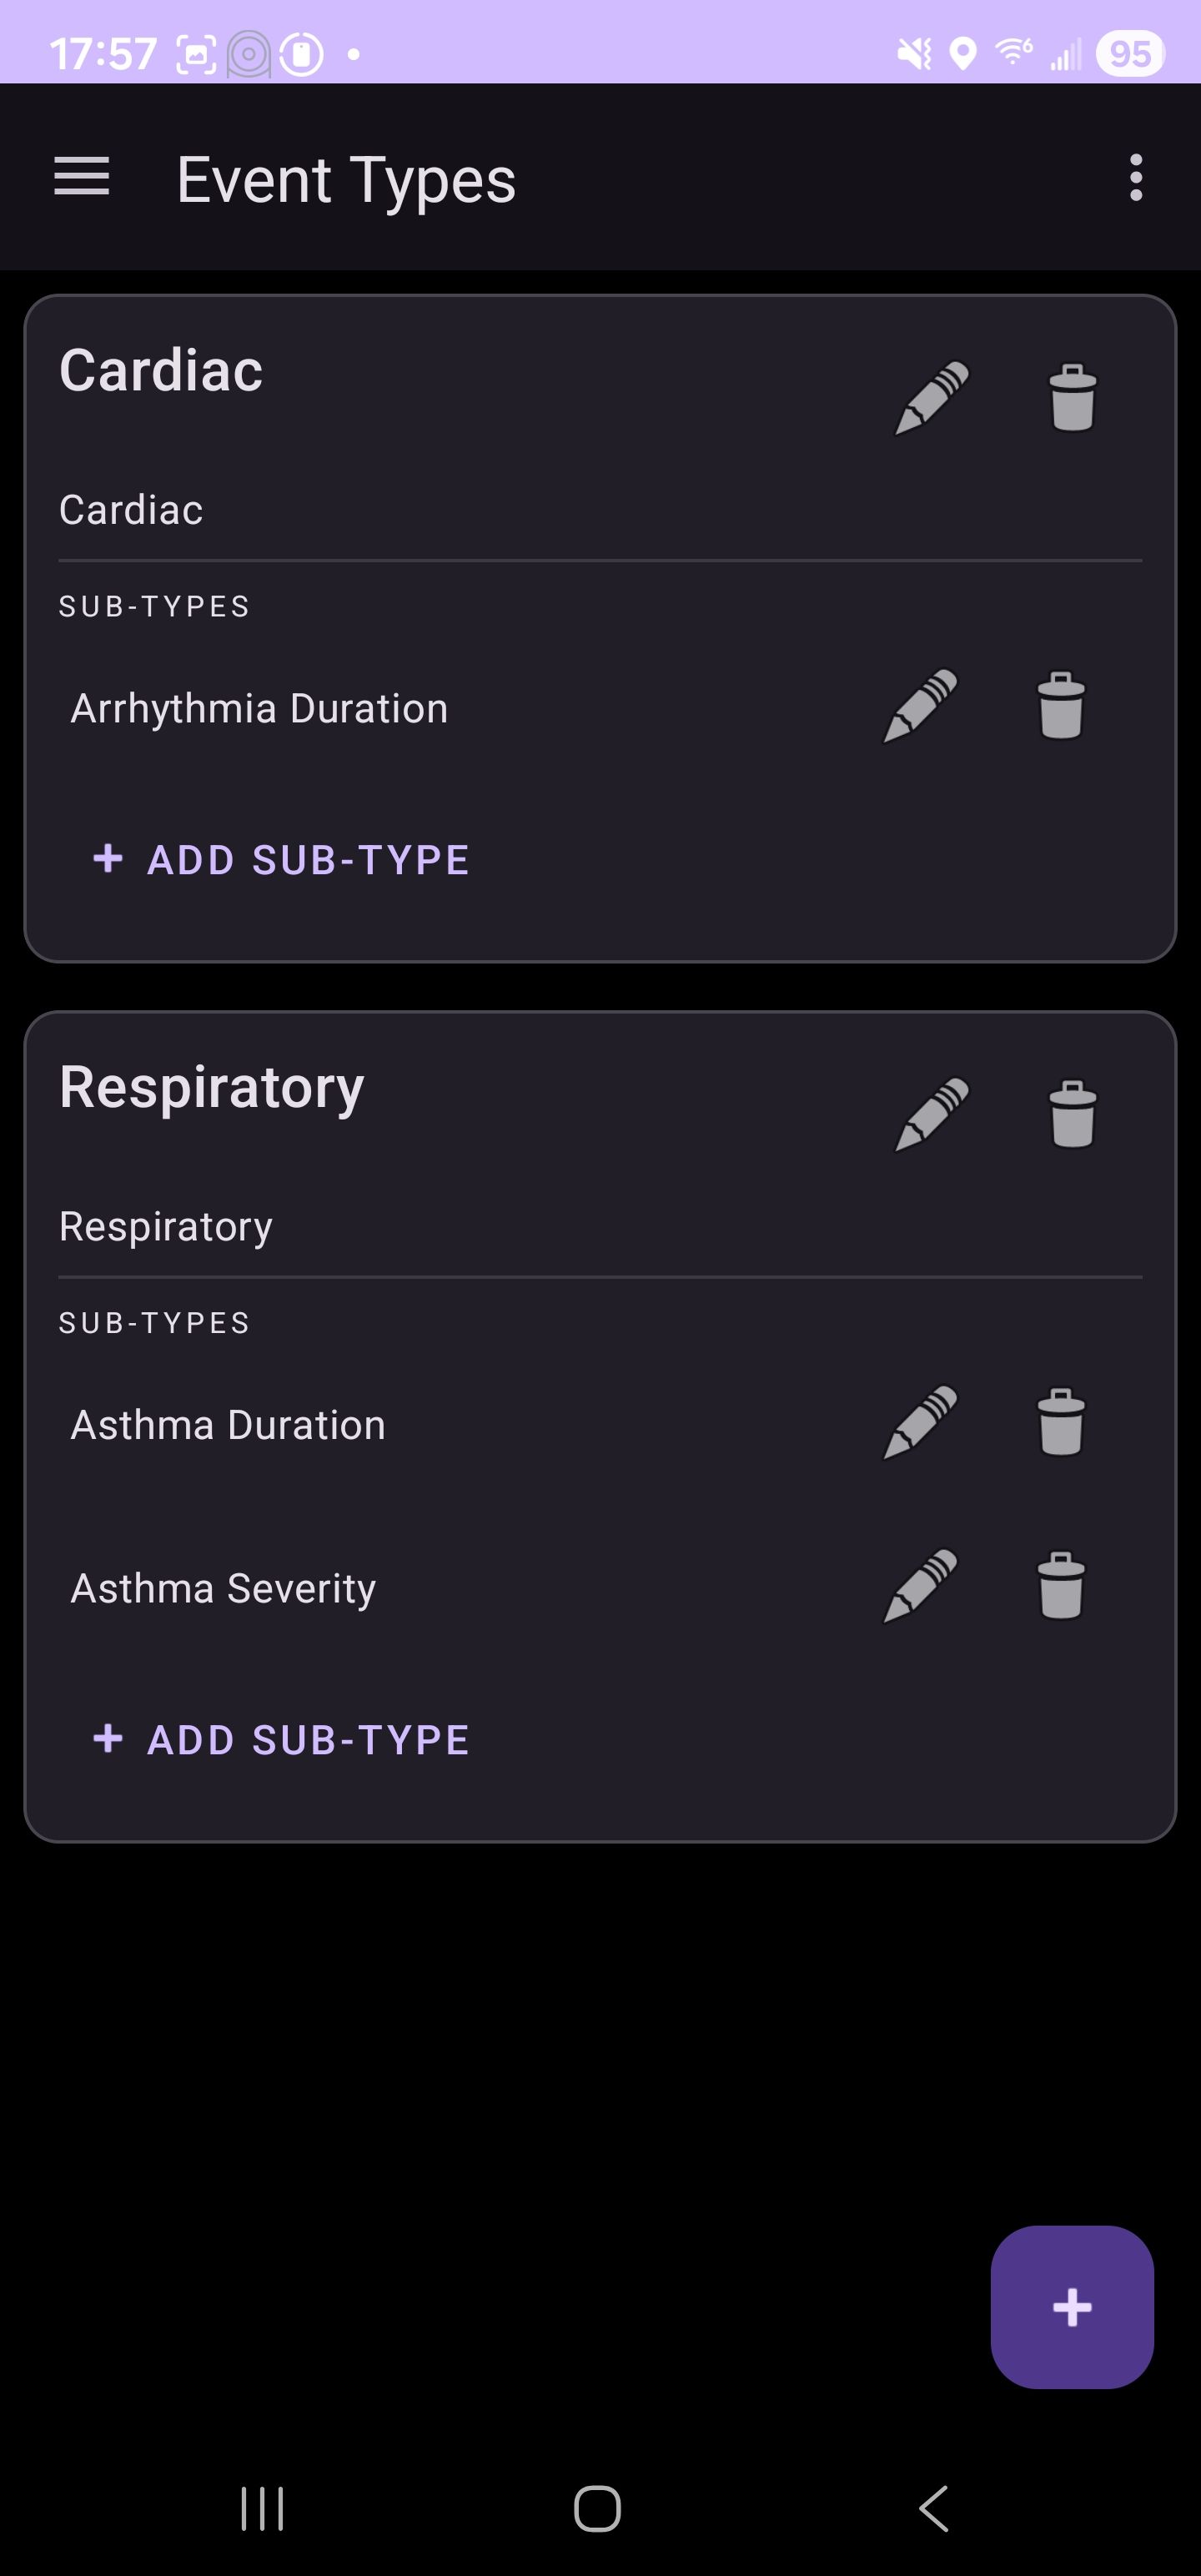
Task: Edit the Asthma Severity sub-type
Action: tap(920, 1586)
